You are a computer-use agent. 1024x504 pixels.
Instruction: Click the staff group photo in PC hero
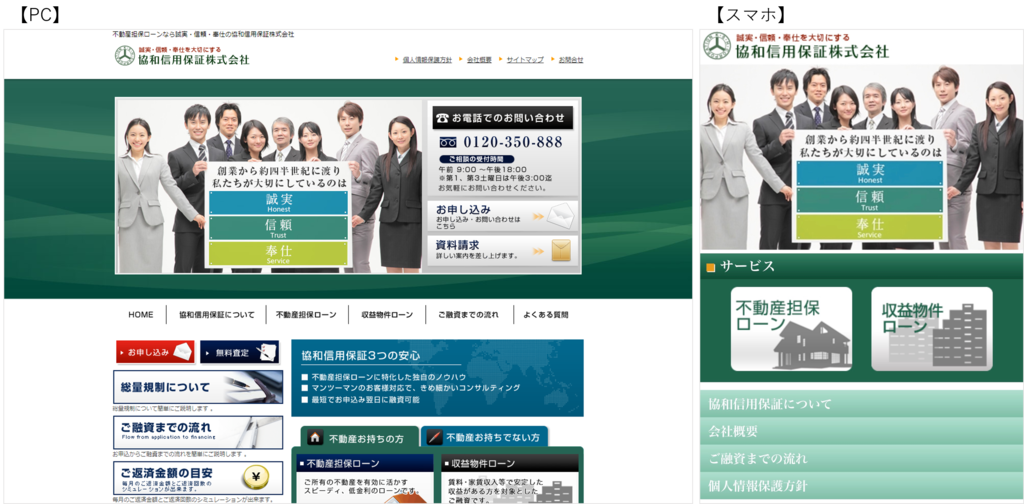pos(270,186)
